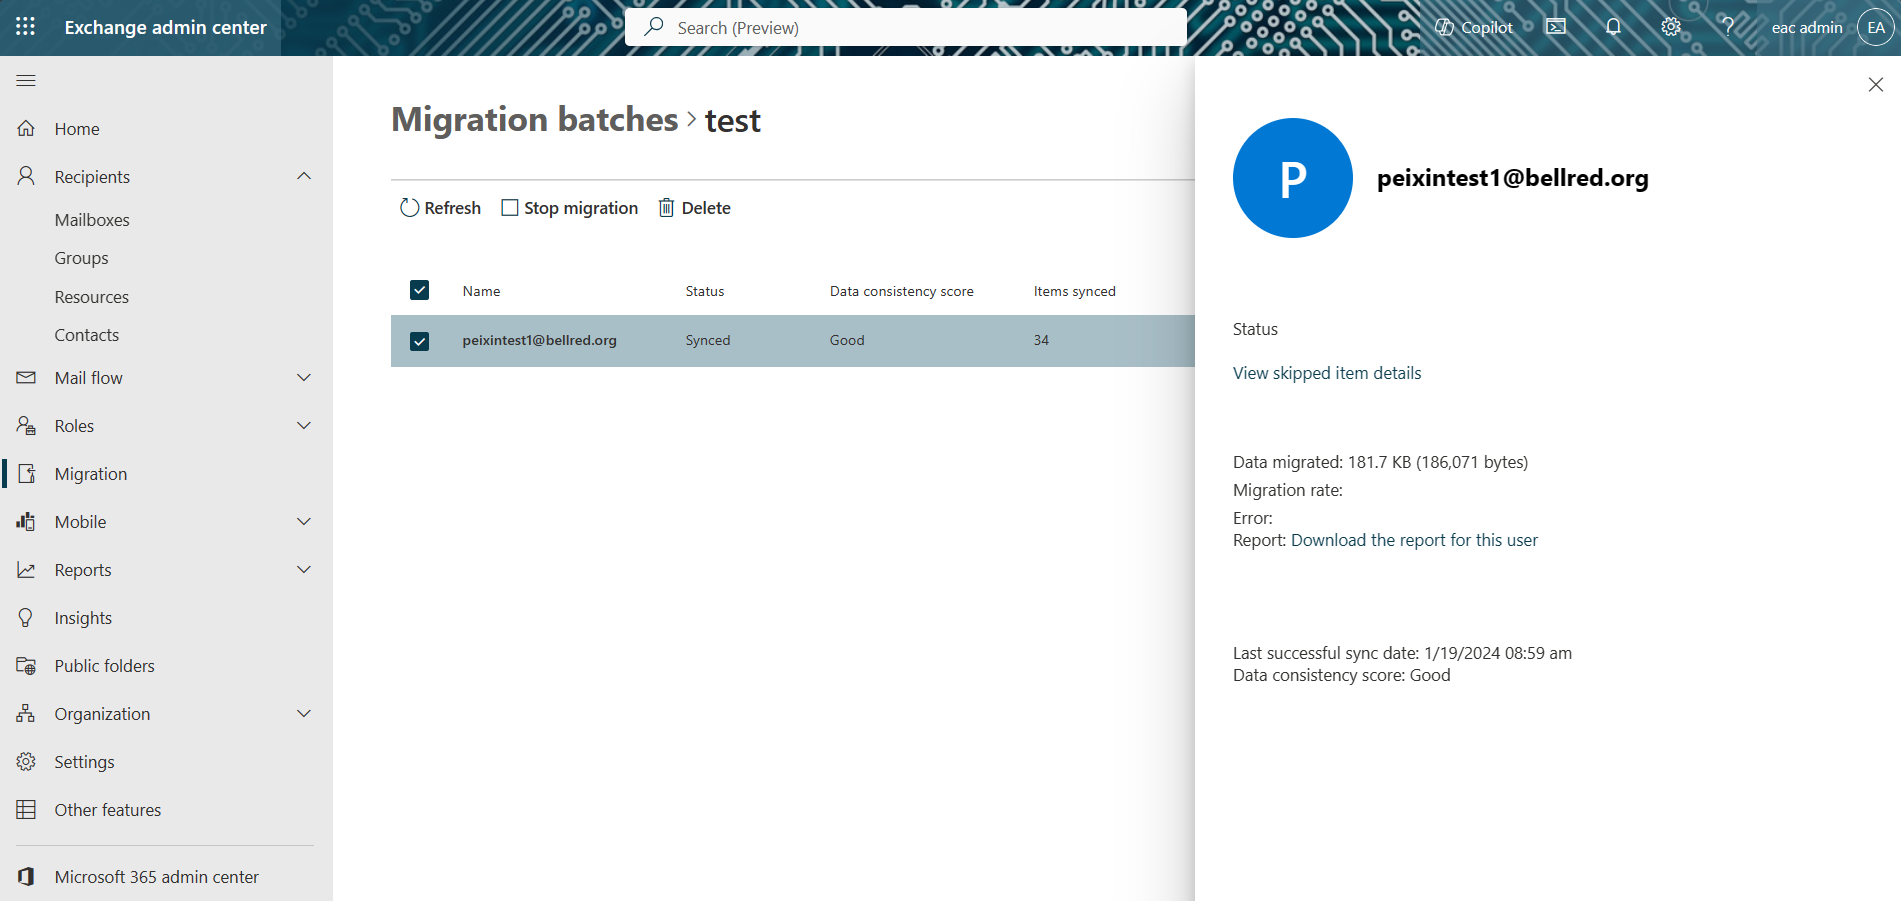The image size is (1901, 901).
Task: Open the Copilot panel
Action: (x=1474, y=27)
